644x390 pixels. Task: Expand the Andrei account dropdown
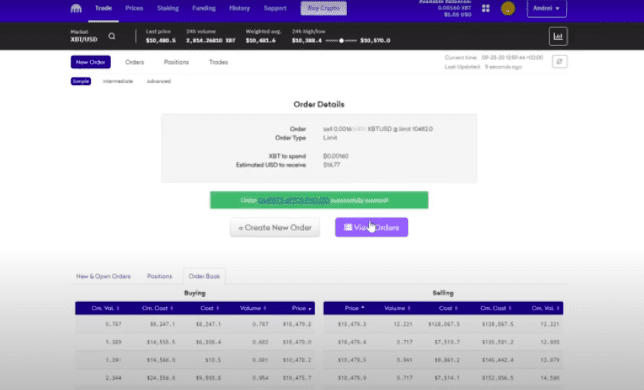(x=547, y=9)
